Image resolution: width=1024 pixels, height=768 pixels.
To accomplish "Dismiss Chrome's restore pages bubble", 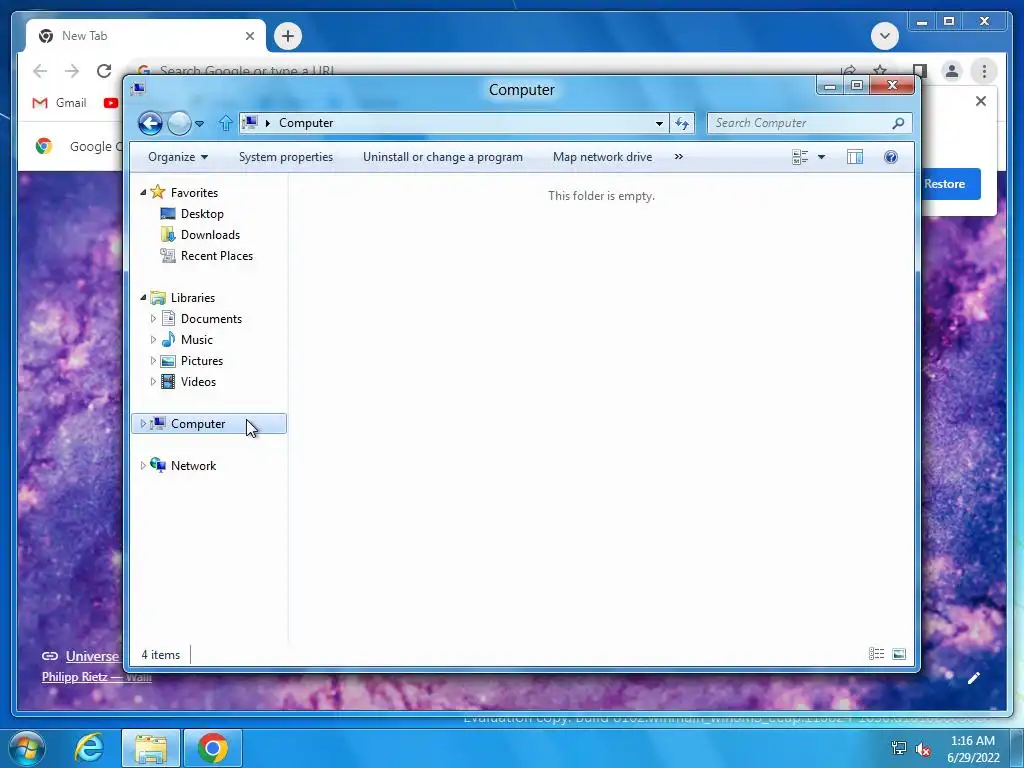I will (980, 101).
